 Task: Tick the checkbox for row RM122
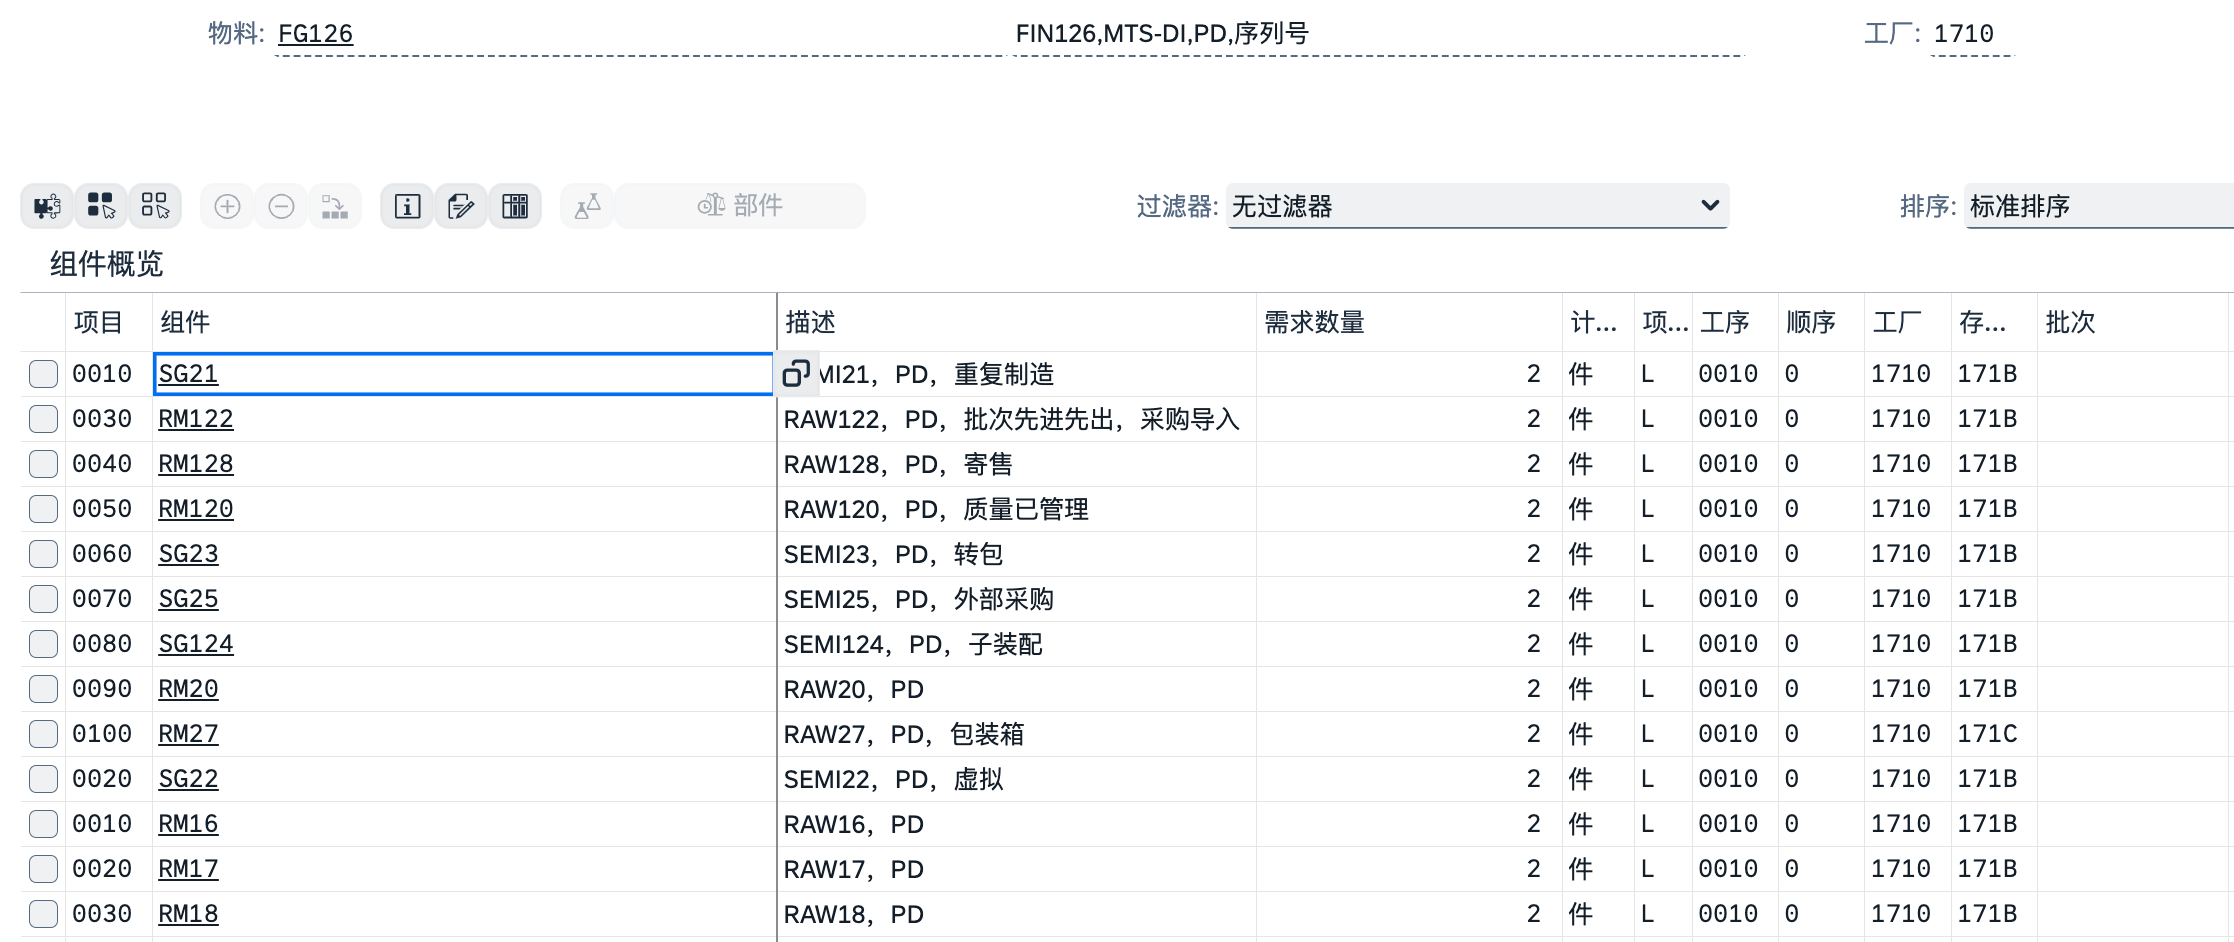pos(43,419)
